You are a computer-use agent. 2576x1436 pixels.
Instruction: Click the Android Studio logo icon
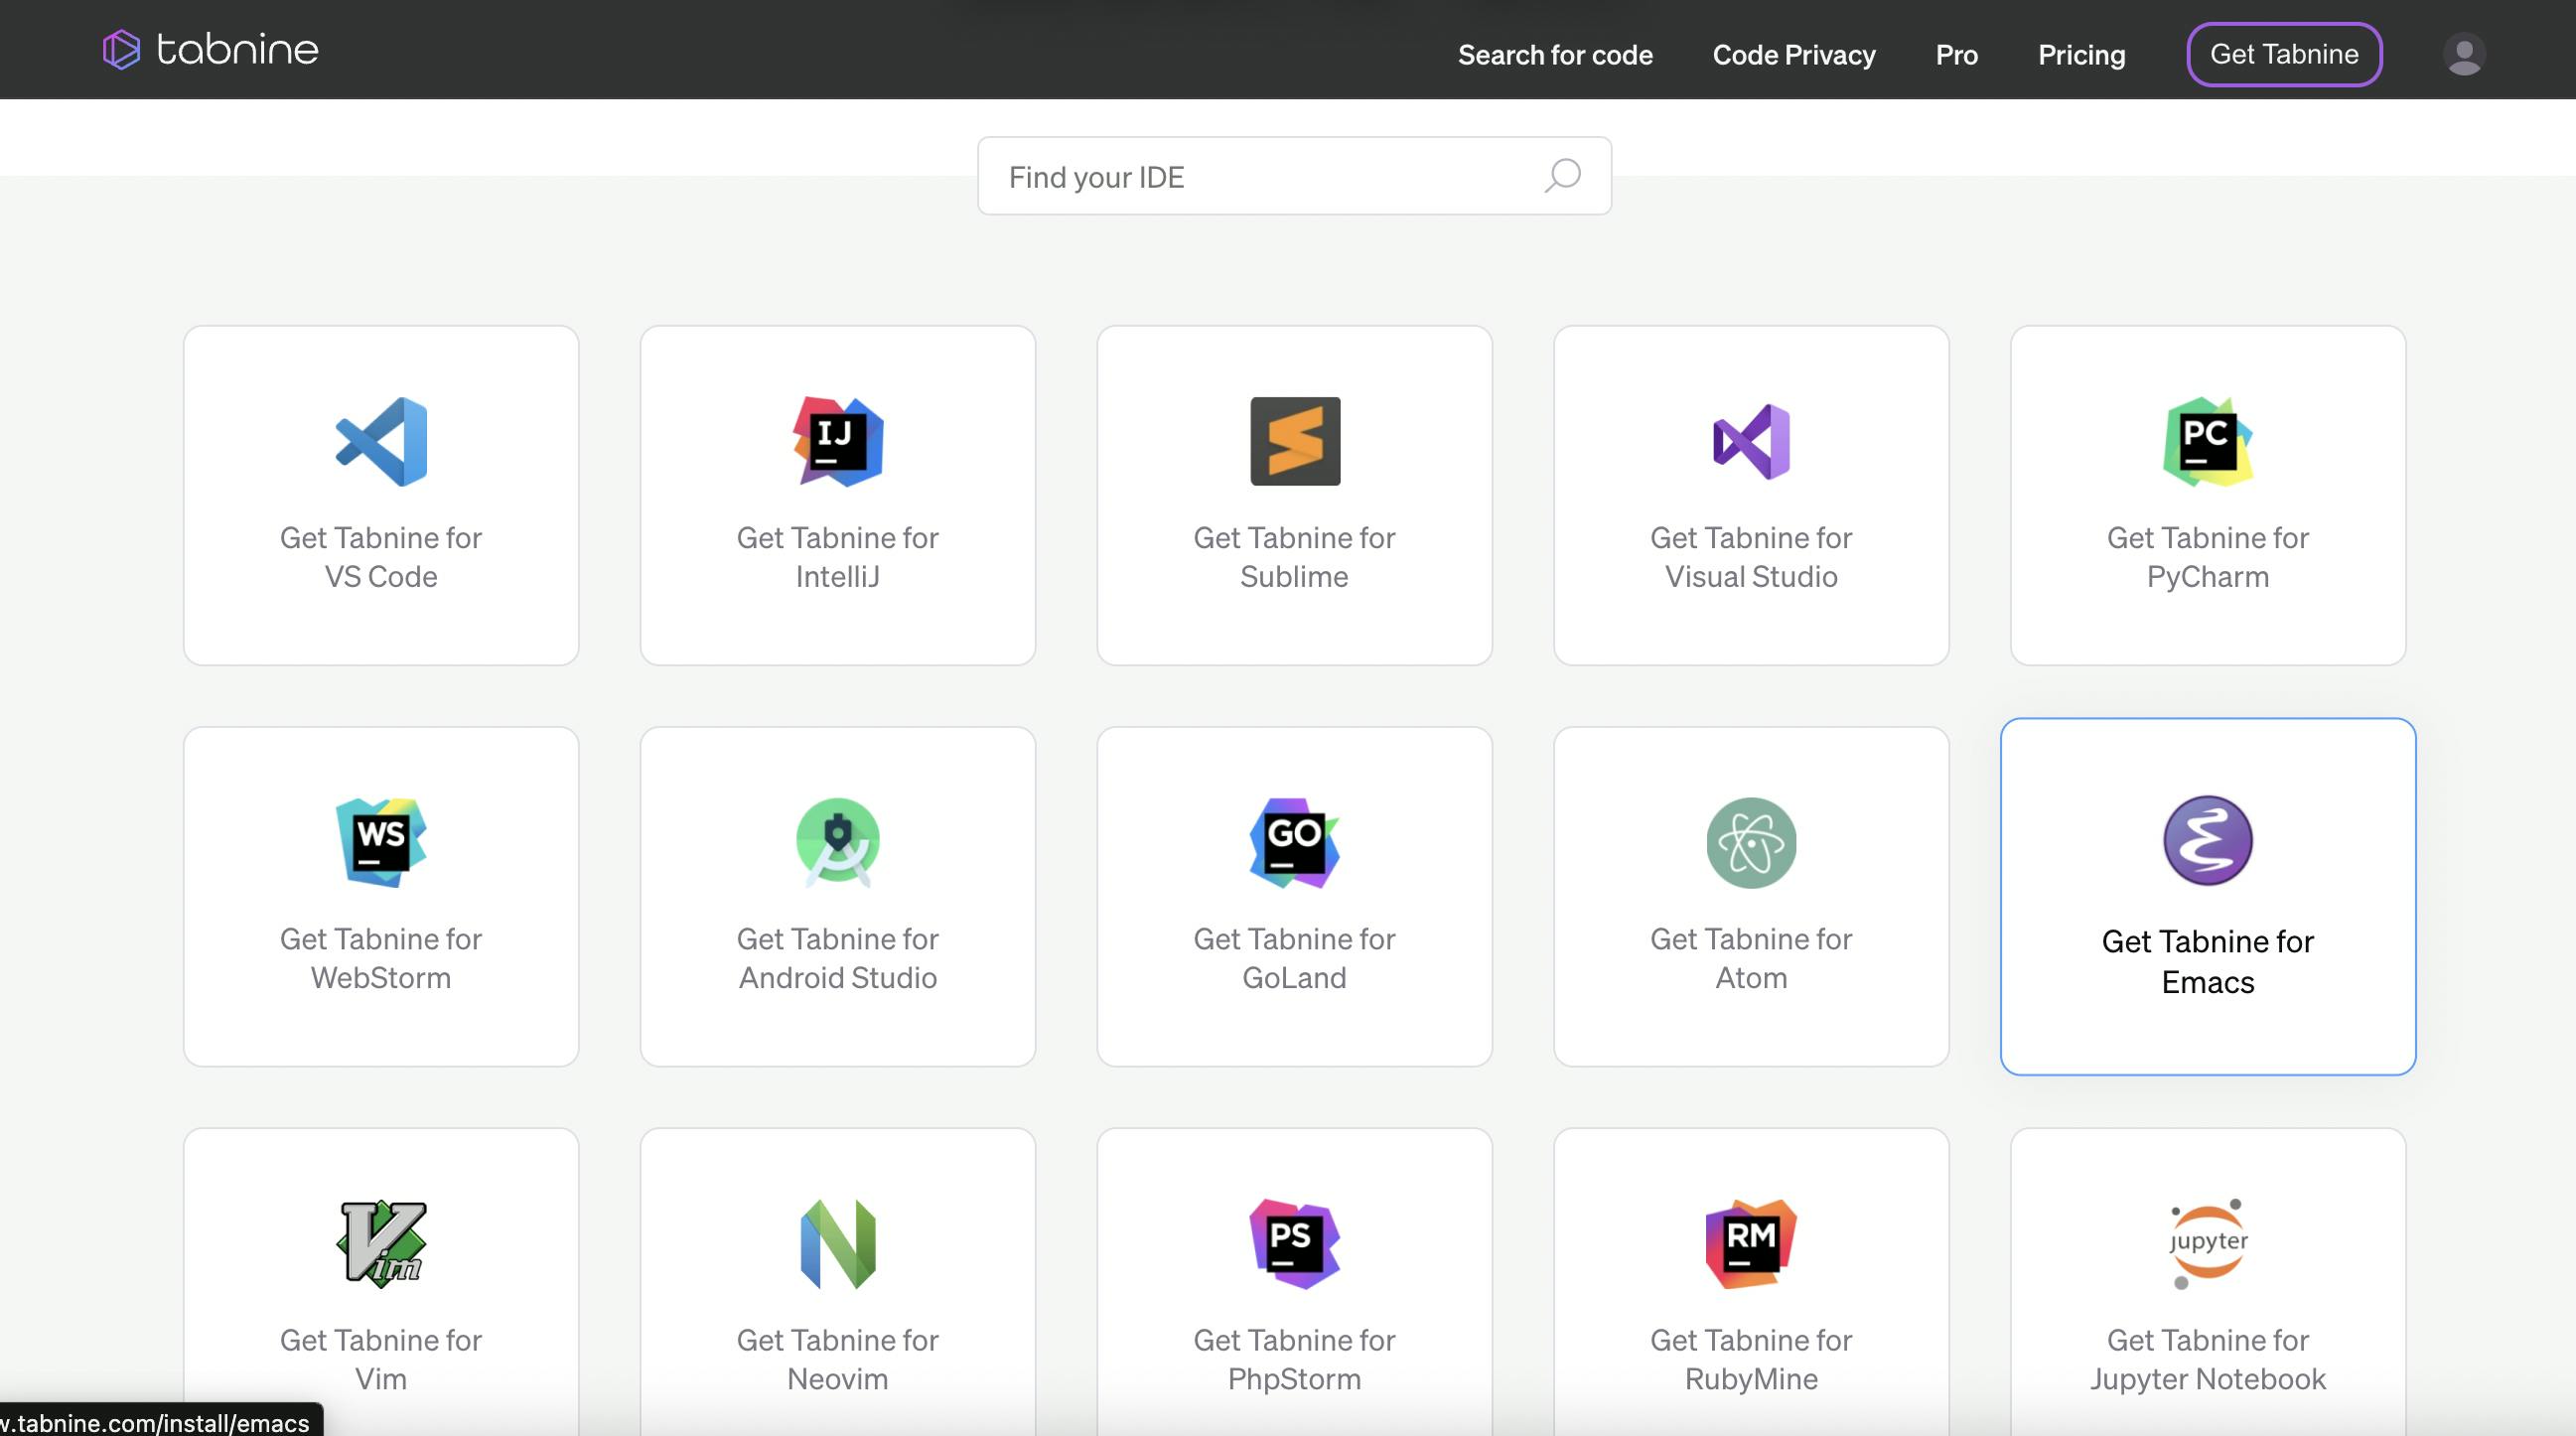(x=838, y=843)
